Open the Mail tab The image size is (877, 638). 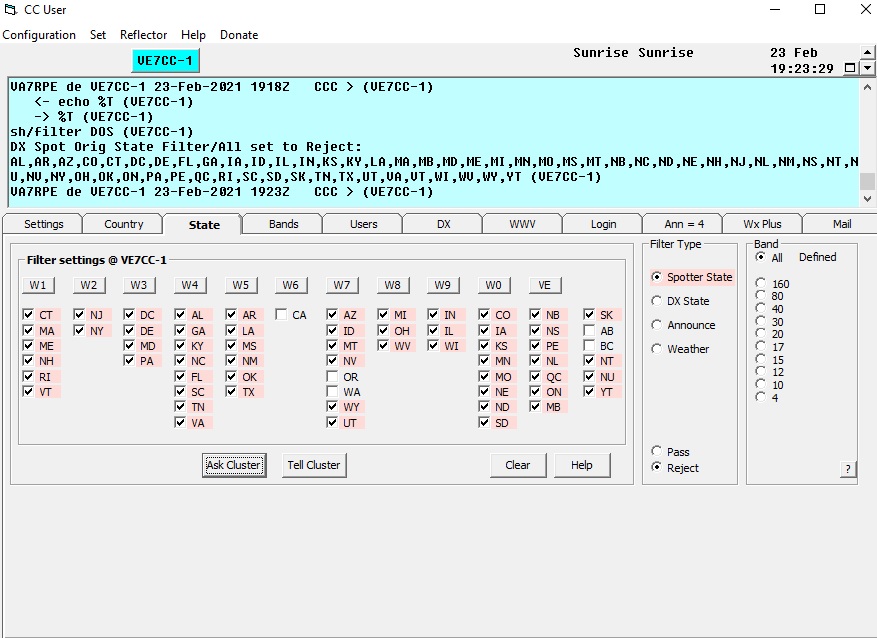point(842,224)
